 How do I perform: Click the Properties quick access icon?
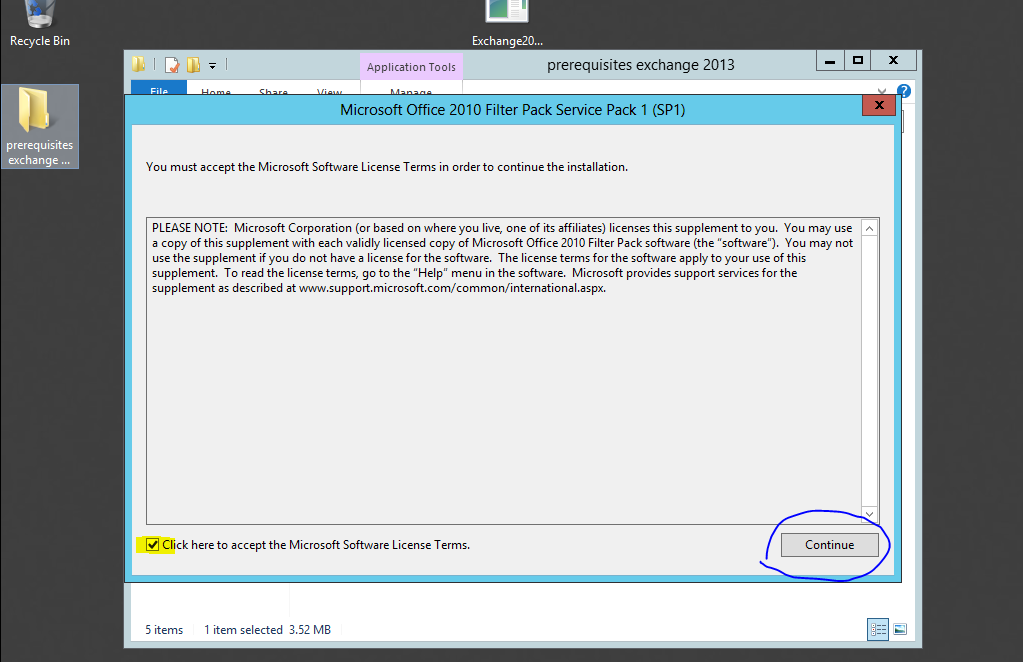172,65
